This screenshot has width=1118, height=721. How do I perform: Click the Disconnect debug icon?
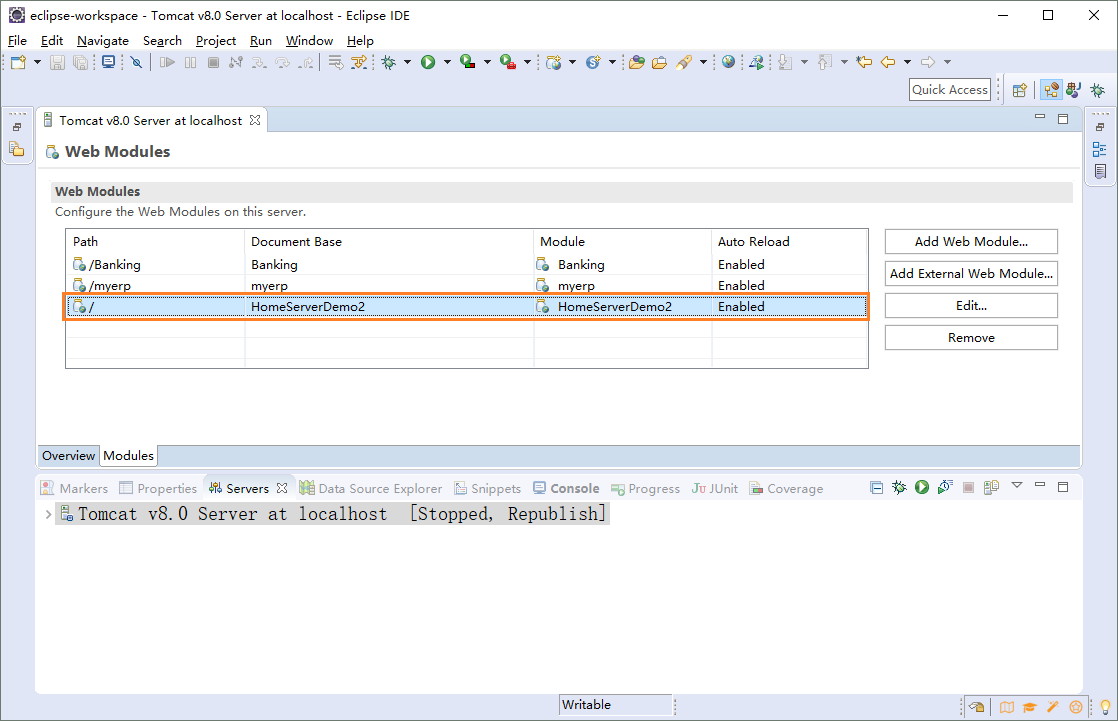(236, 62)
